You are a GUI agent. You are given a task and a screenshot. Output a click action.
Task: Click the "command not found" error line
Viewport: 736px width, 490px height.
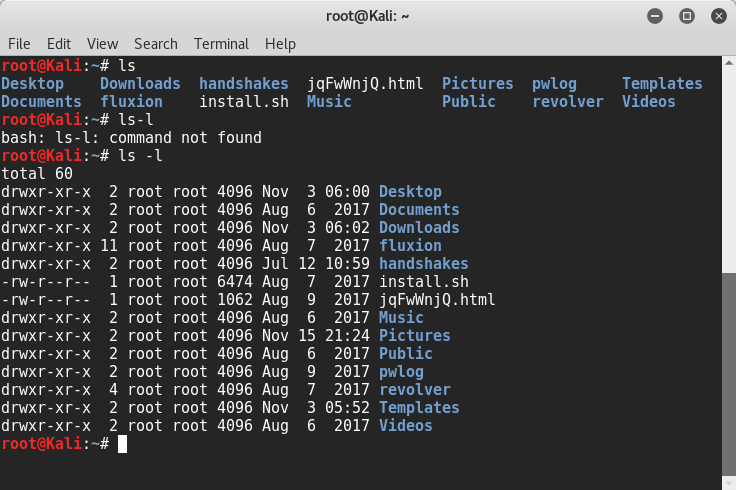(x=131, y=138)
